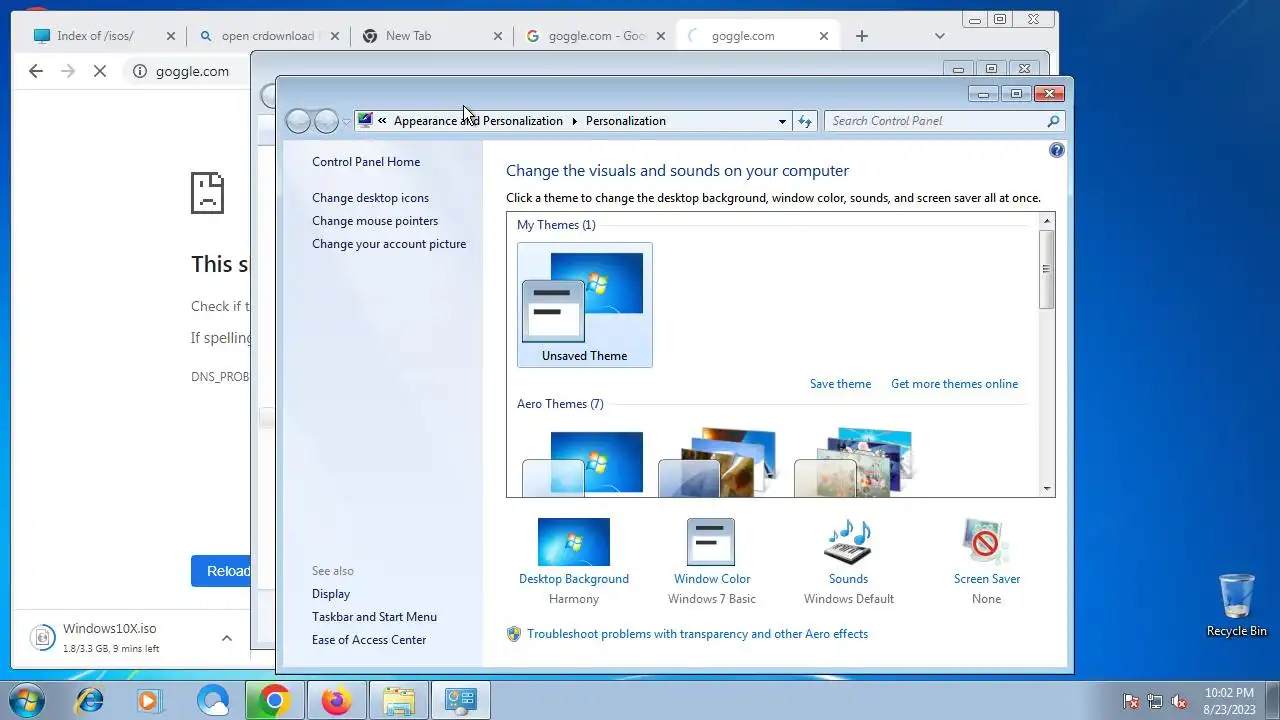Close the New Tab tab
Viewport: 1280px width, 720px height.
(x=498, y=36)
